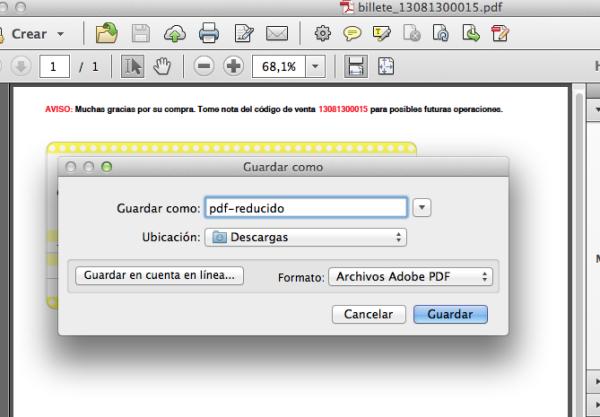Click the Email envelope icon
Screen dimensions: 600x417
click(x=277, y=34)
